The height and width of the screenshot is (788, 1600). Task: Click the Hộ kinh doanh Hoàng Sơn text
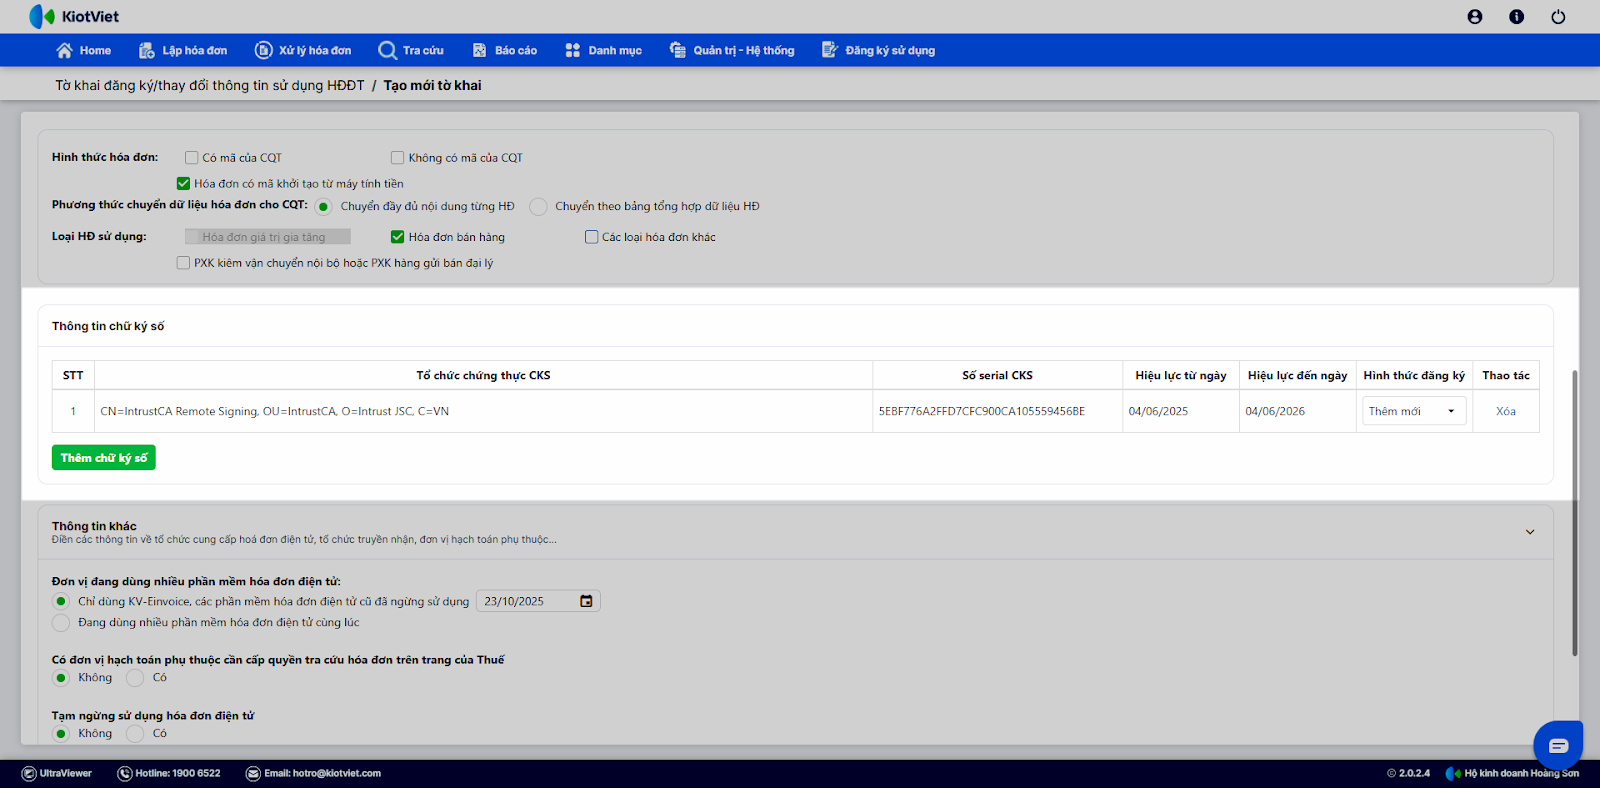click(x=1522, y=773)
